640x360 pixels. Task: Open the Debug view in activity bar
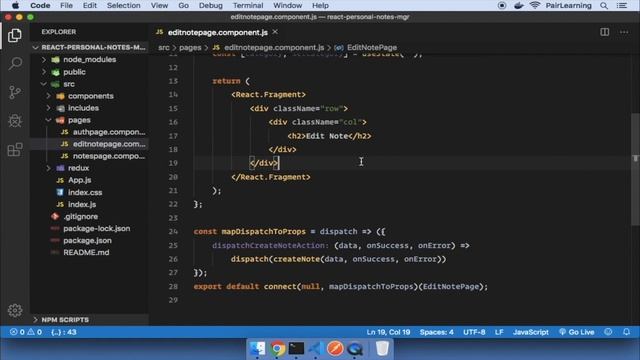15,121
